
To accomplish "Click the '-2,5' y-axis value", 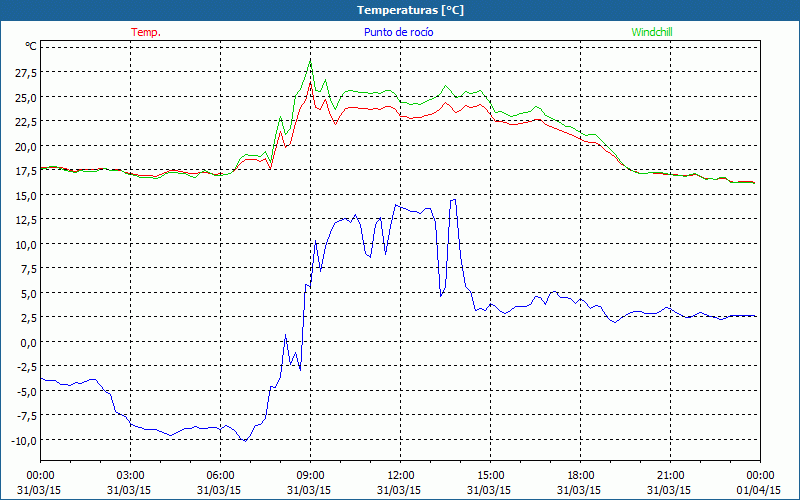I will point(27,366).
